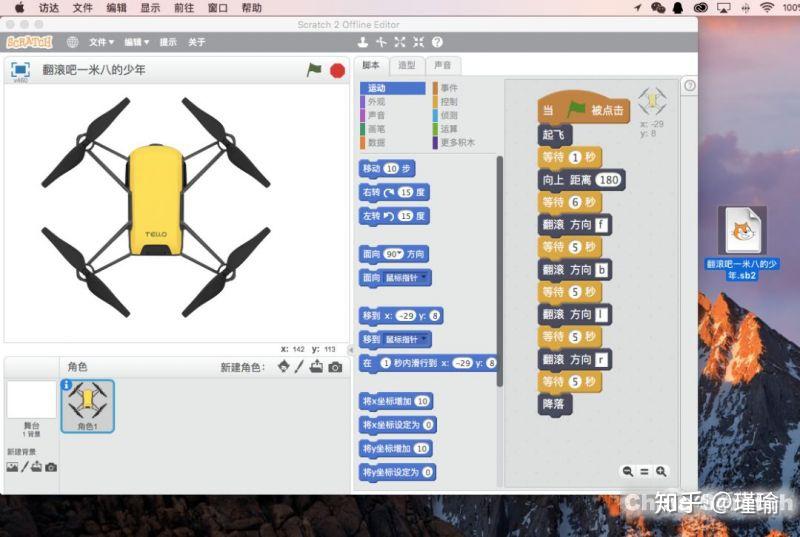Click the 降落 block in the script
800x537 pixels.
click(555, 404)
